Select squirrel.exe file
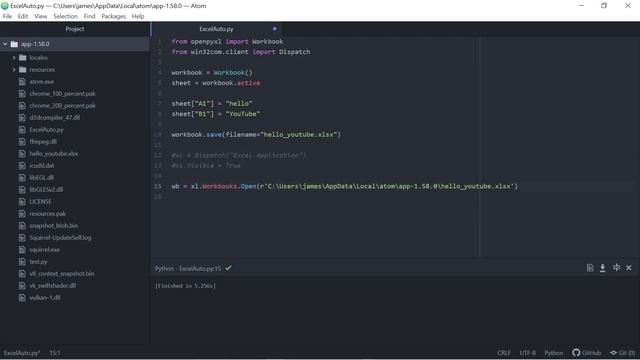Screen dimensions: 640x360 pyautogui.click(x=44, y=249)
